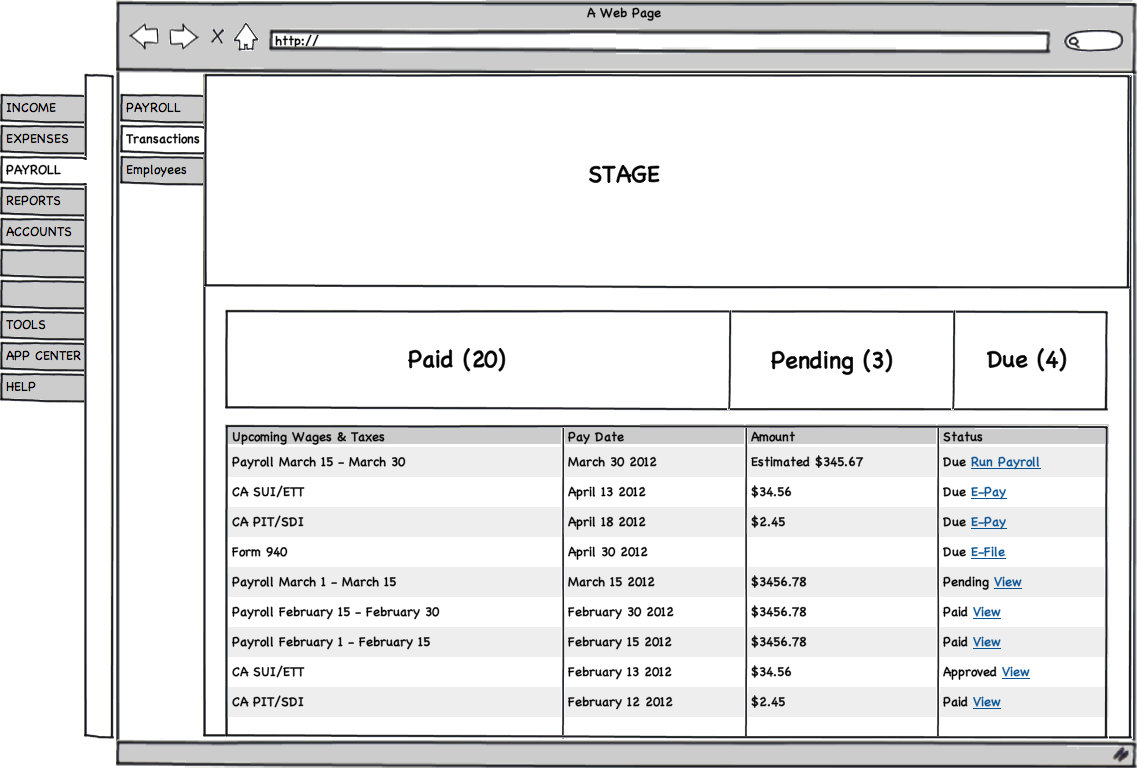The height and width of the screenshot is (768, 1137).
Task: Open the EXPENSES sidebar tab
Action: [x=43, y=139]
